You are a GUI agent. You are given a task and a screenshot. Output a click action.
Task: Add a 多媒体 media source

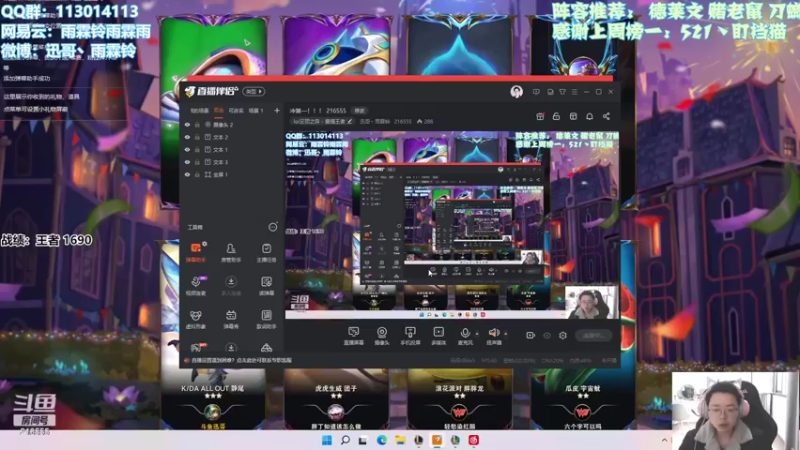(x=438, y=336)
